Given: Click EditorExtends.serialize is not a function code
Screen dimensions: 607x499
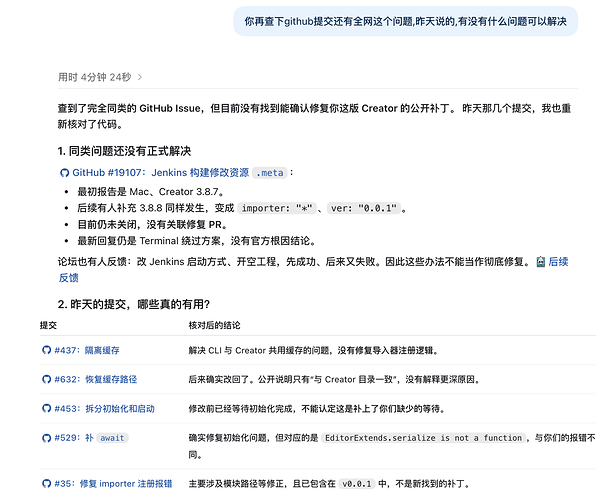Looking at the screenshot, I should pos(424,438).
